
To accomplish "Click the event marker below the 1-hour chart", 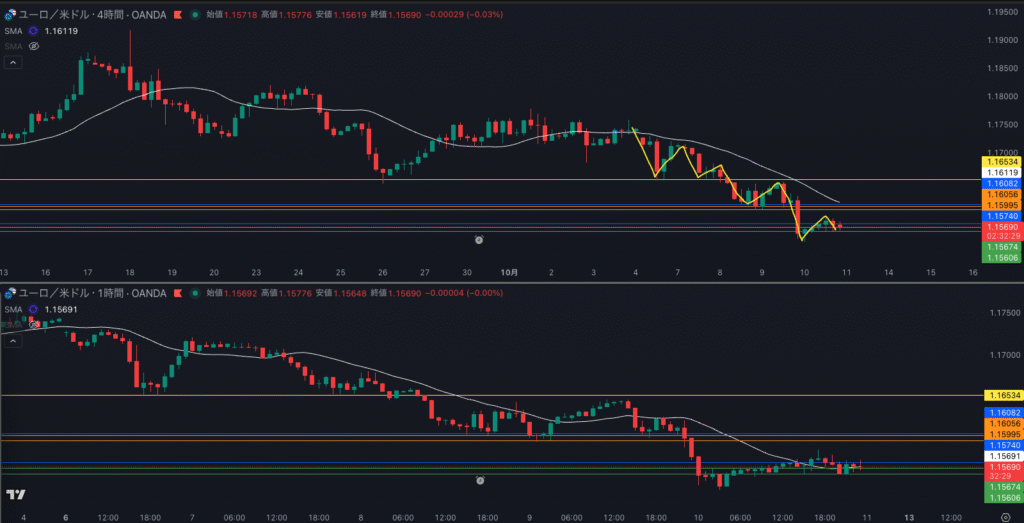I will coord(480,480).
